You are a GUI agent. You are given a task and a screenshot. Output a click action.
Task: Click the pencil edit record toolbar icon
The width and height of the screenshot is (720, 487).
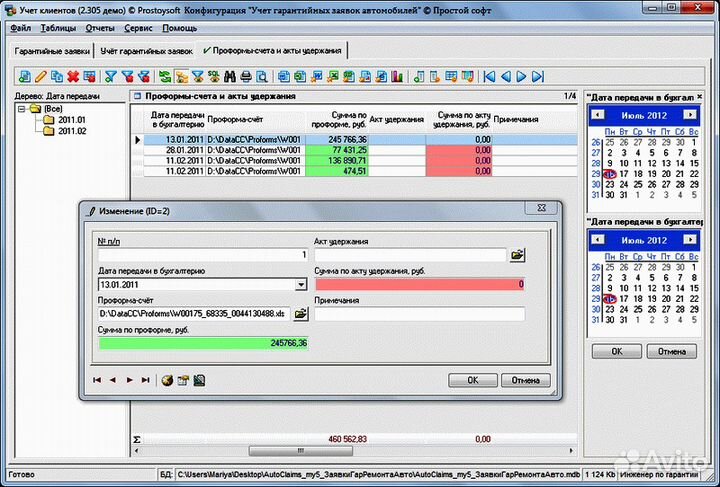coord(41,76)
